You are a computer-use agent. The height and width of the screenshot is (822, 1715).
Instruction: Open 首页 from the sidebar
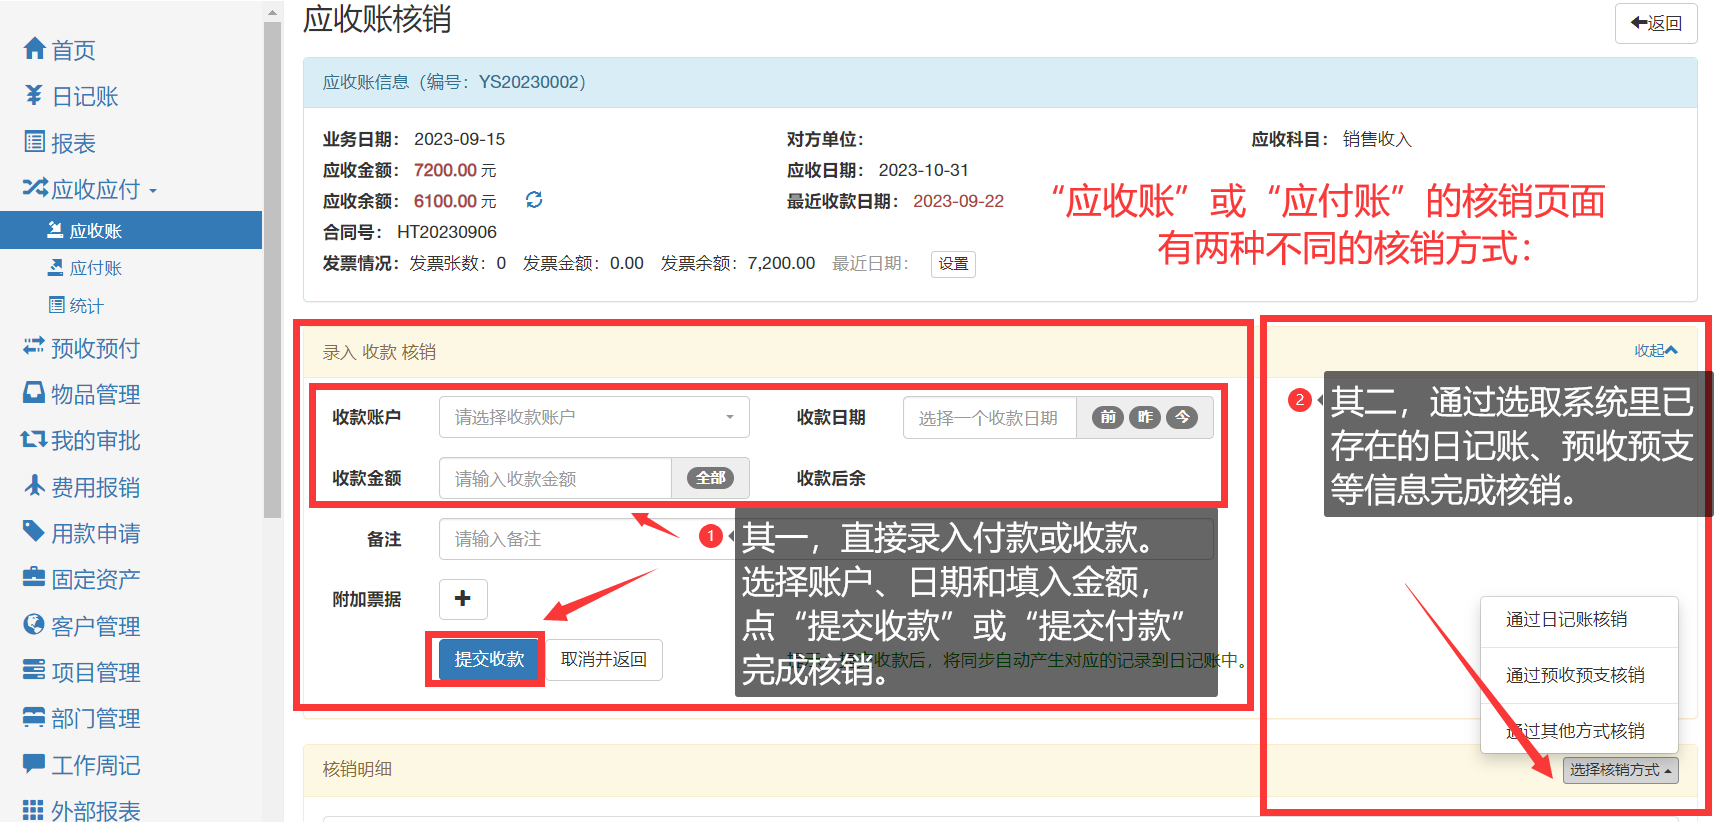point(73,50)
